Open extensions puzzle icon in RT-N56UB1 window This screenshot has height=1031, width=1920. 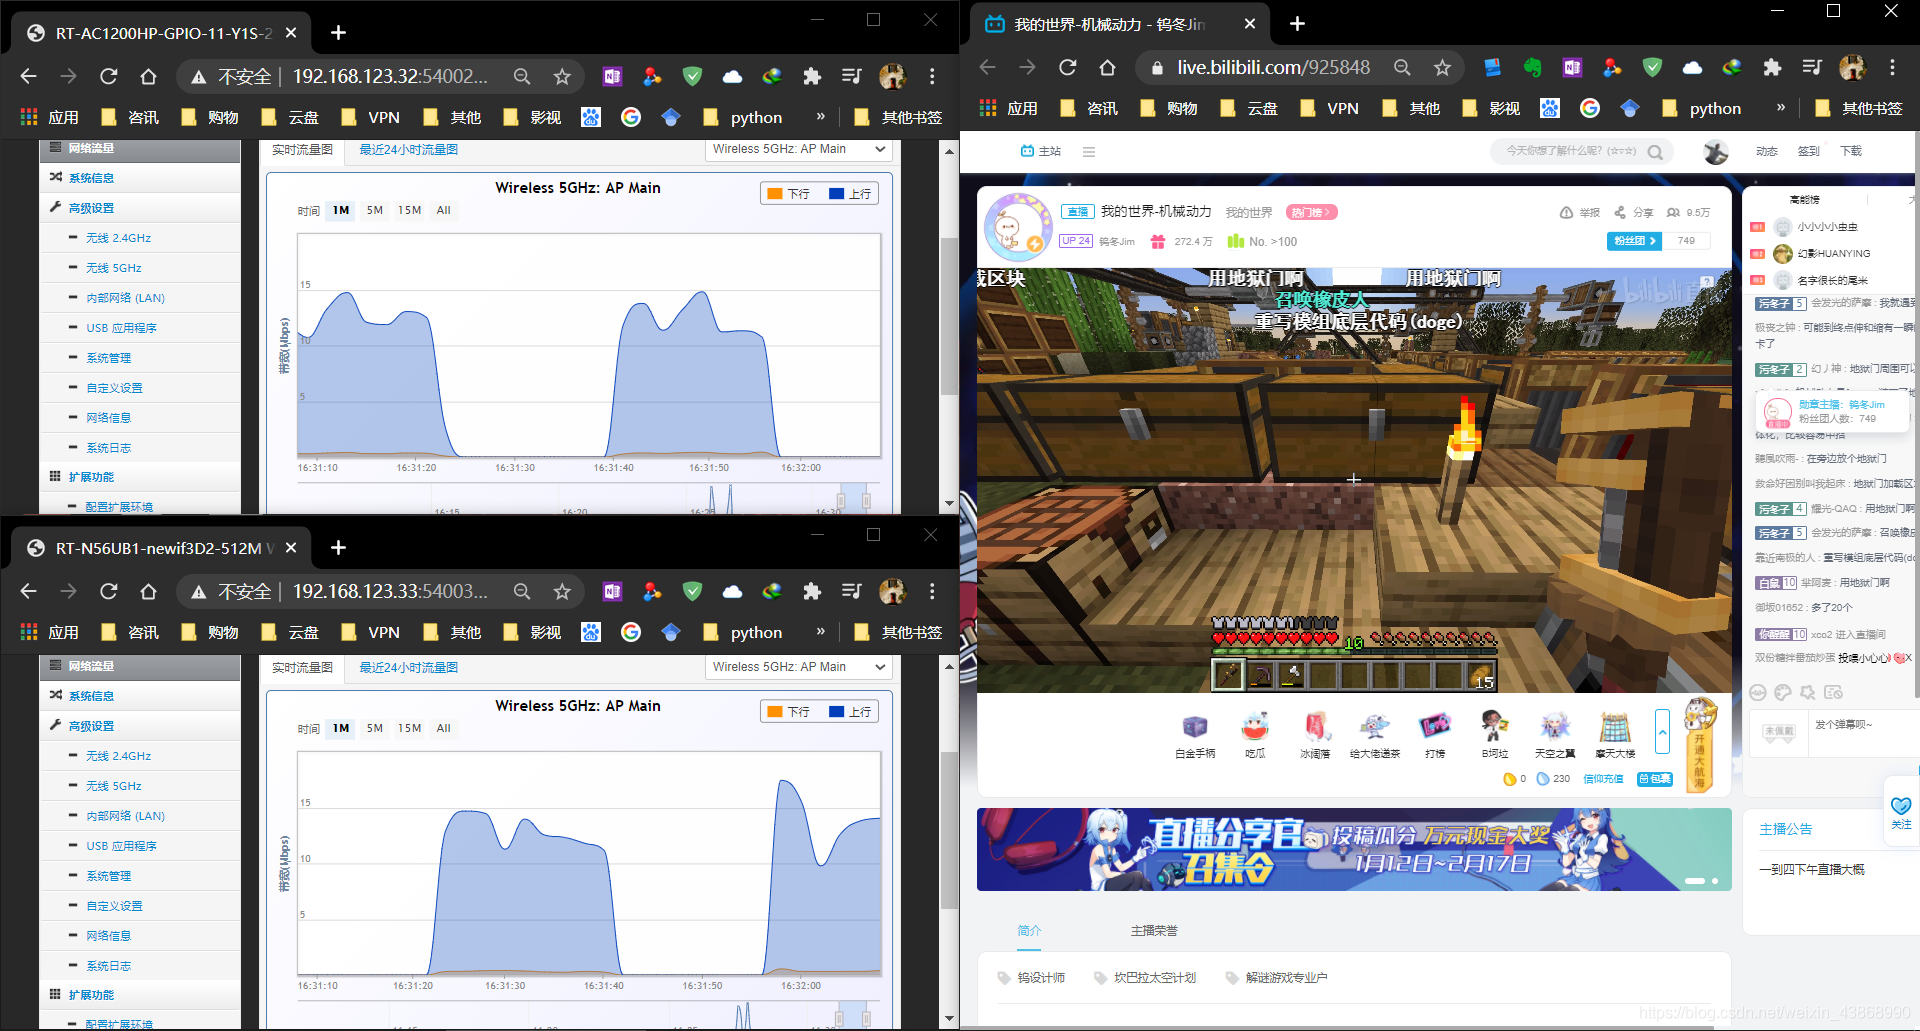coord(812,591)
